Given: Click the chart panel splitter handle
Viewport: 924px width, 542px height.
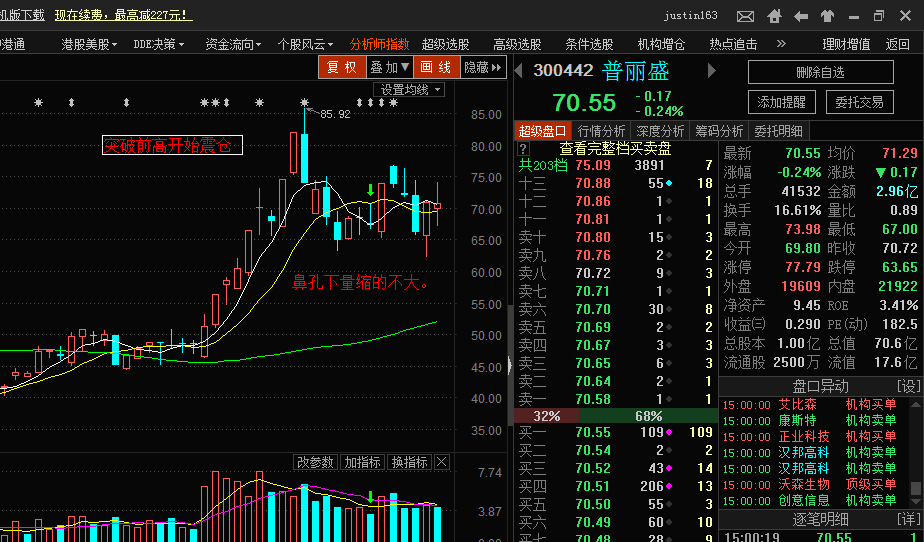Looking at the screenshot, I should click(510, 365).
